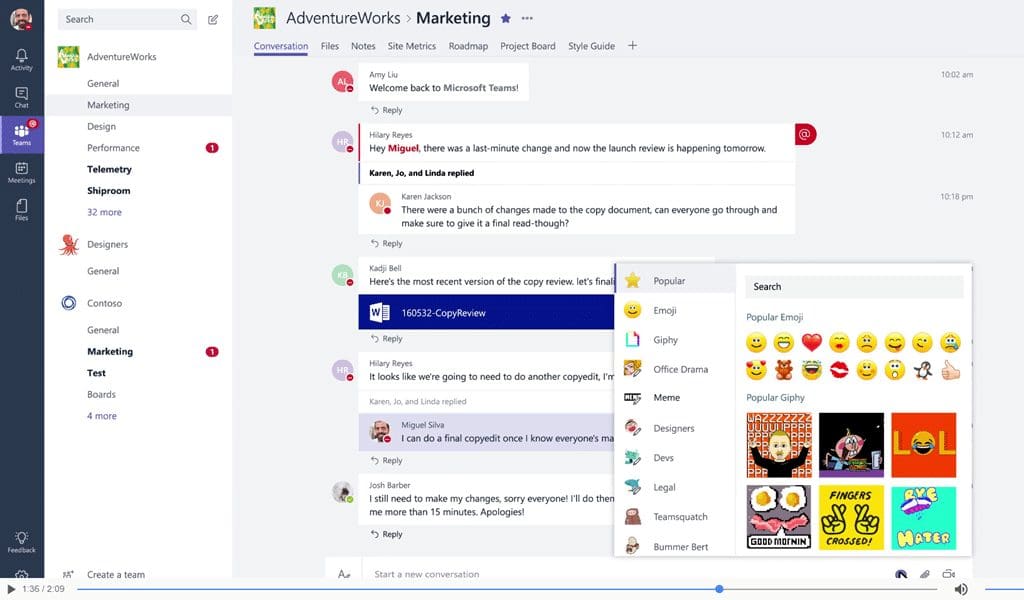Reply to Josh Barber's message
The height and width of the screenshot is (600, 1024).
coord(387,534)
